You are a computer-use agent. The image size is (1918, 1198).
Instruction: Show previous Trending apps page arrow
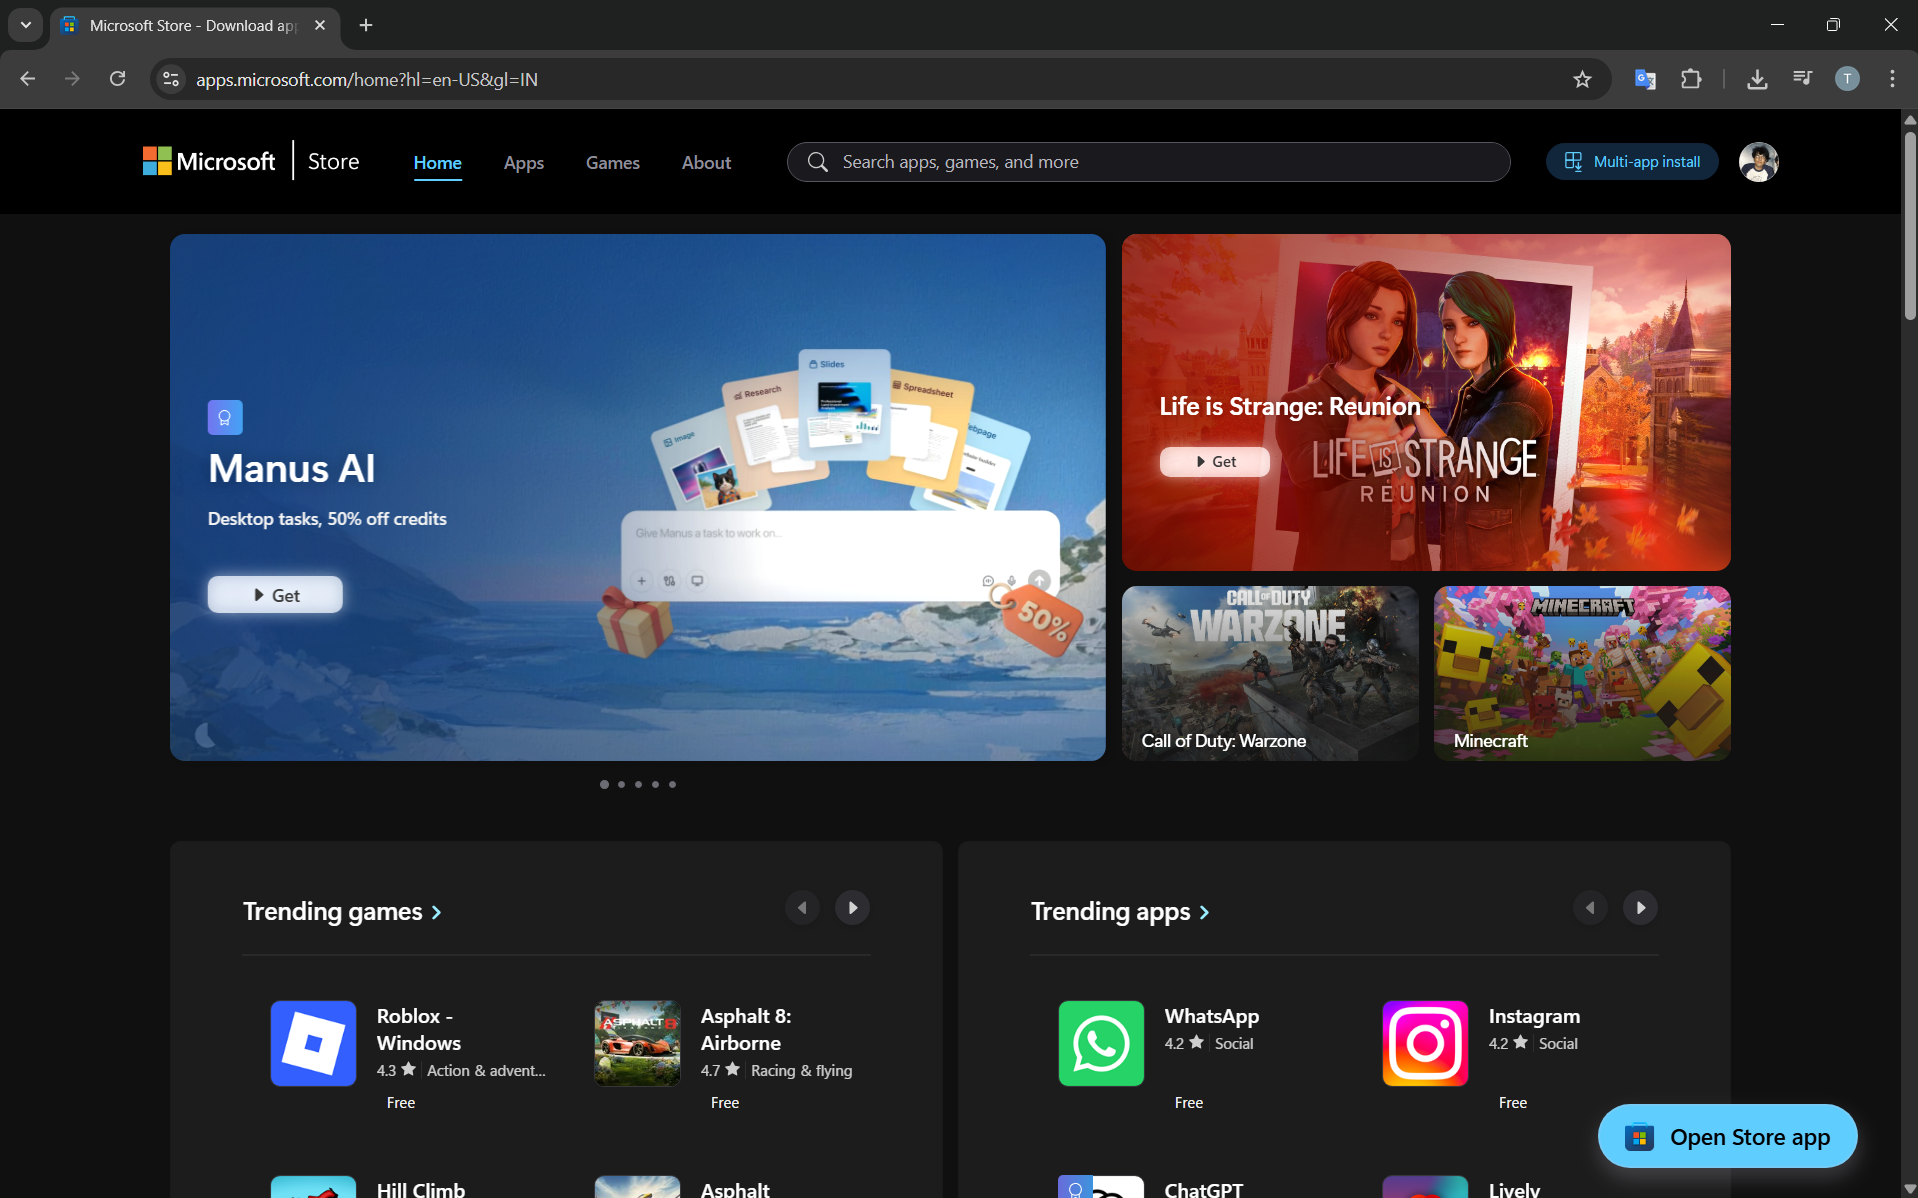coord(1590,907)
